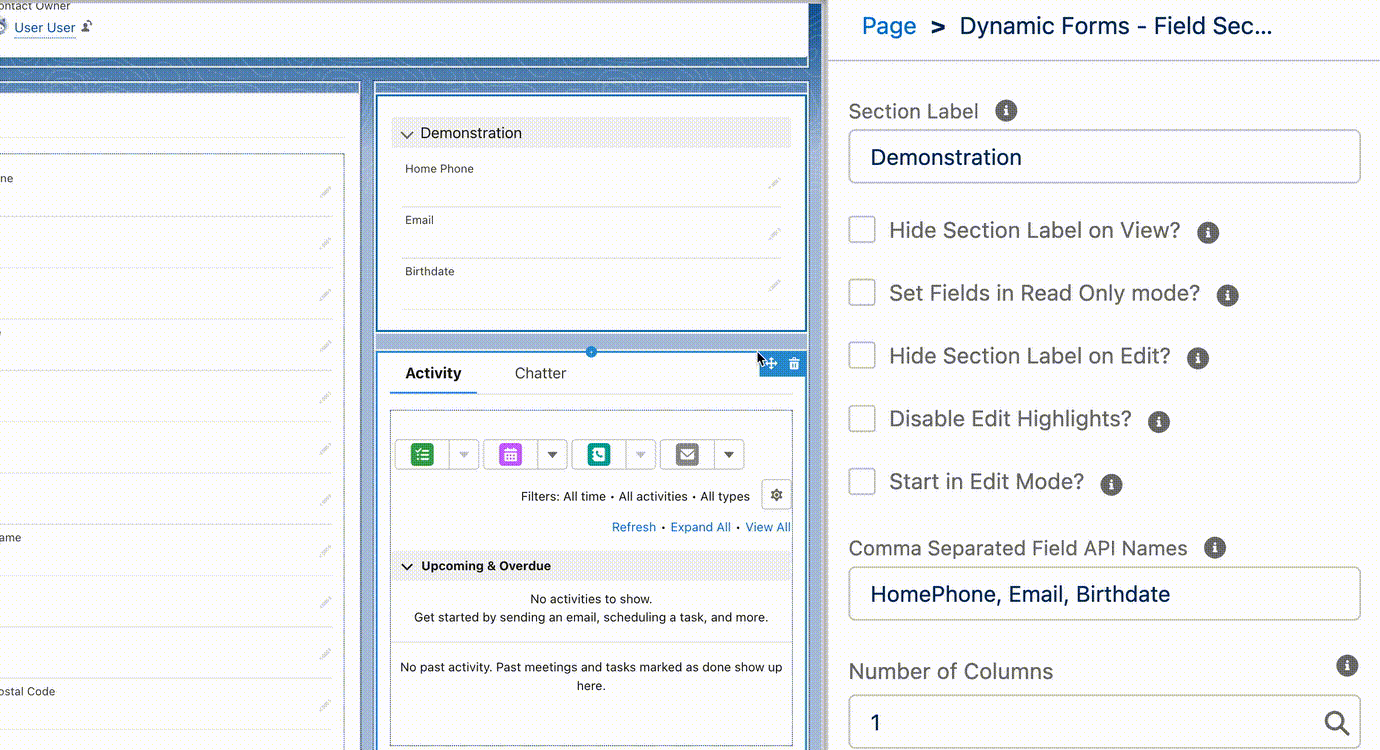This screenshot has height=750, width=1380.
Task: Enable Hide Section Label on View
Action: click(x=861, y=229)
